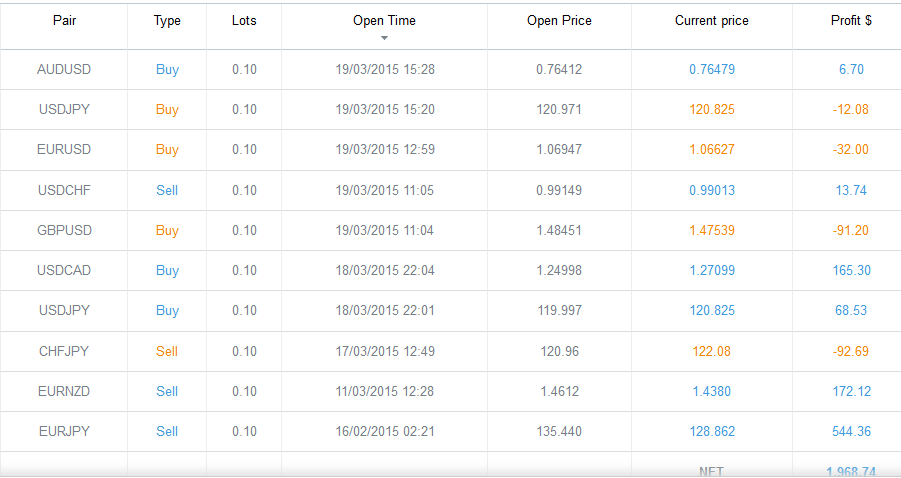The height and width of the screenshot is (478, 901).
Task: Click open price 1.24998
Action: coord(559,270)
